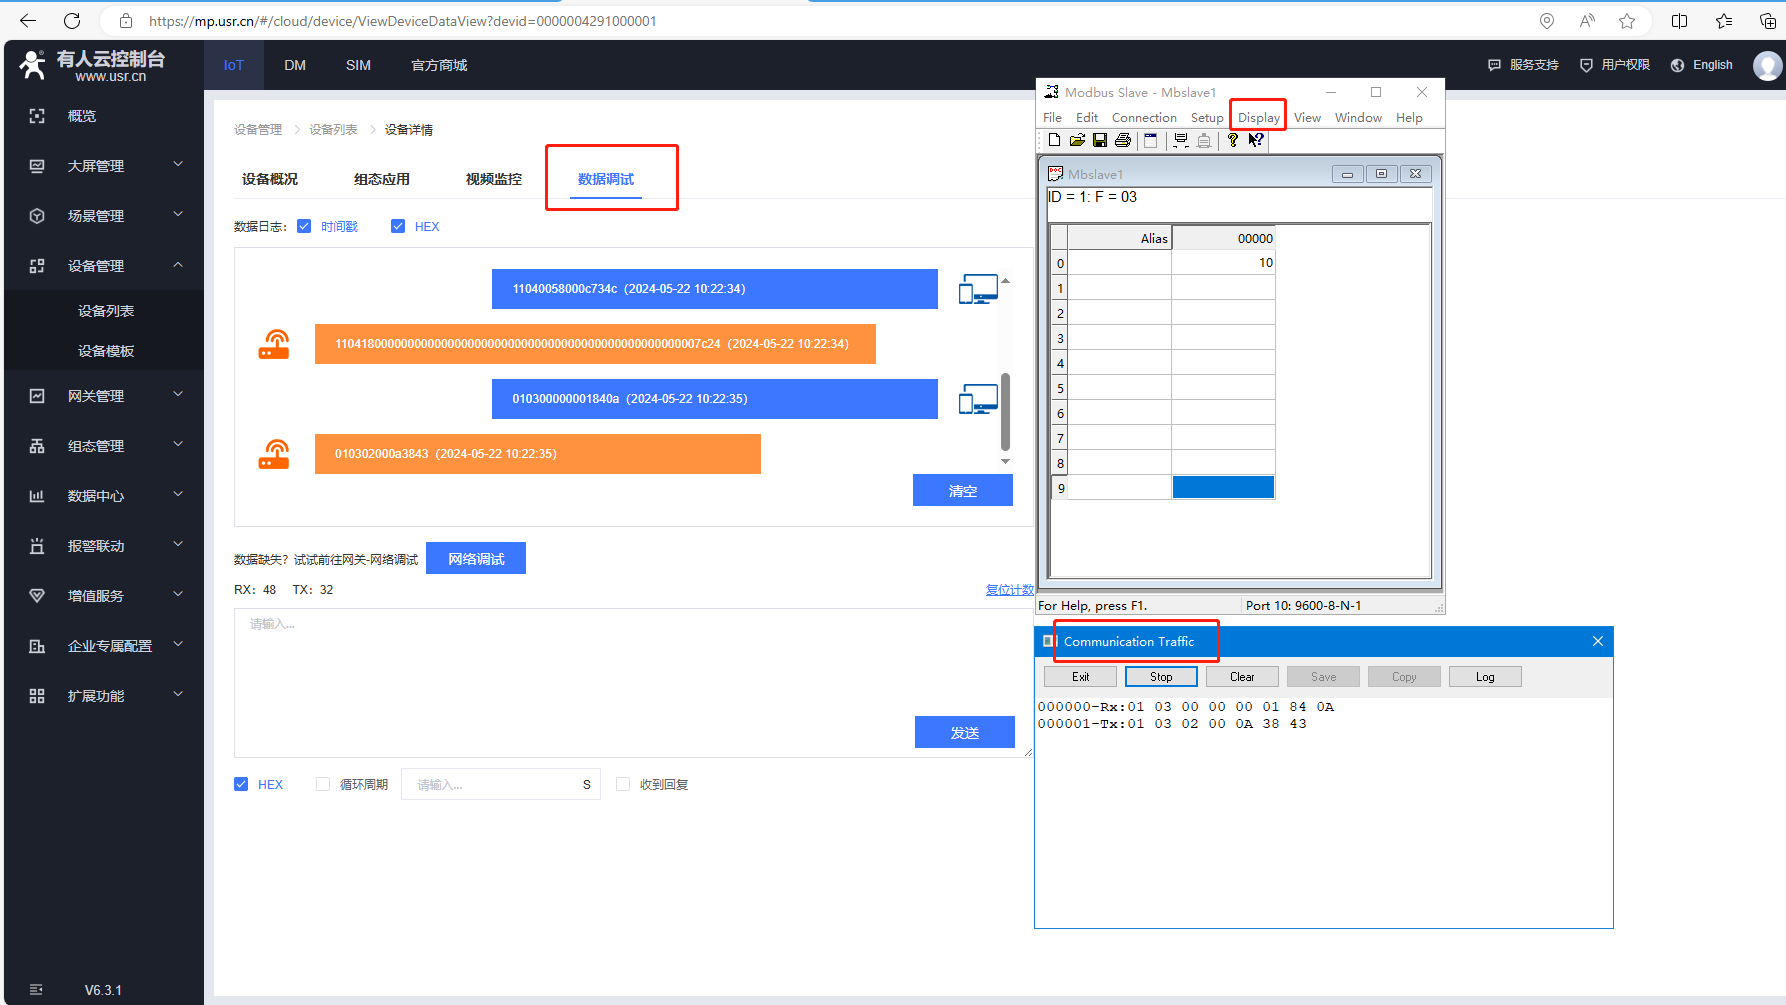Click the context help arrow-question icon
The height and width of the screenshot is (1005, 1786).
click(x=1256, y=141)
